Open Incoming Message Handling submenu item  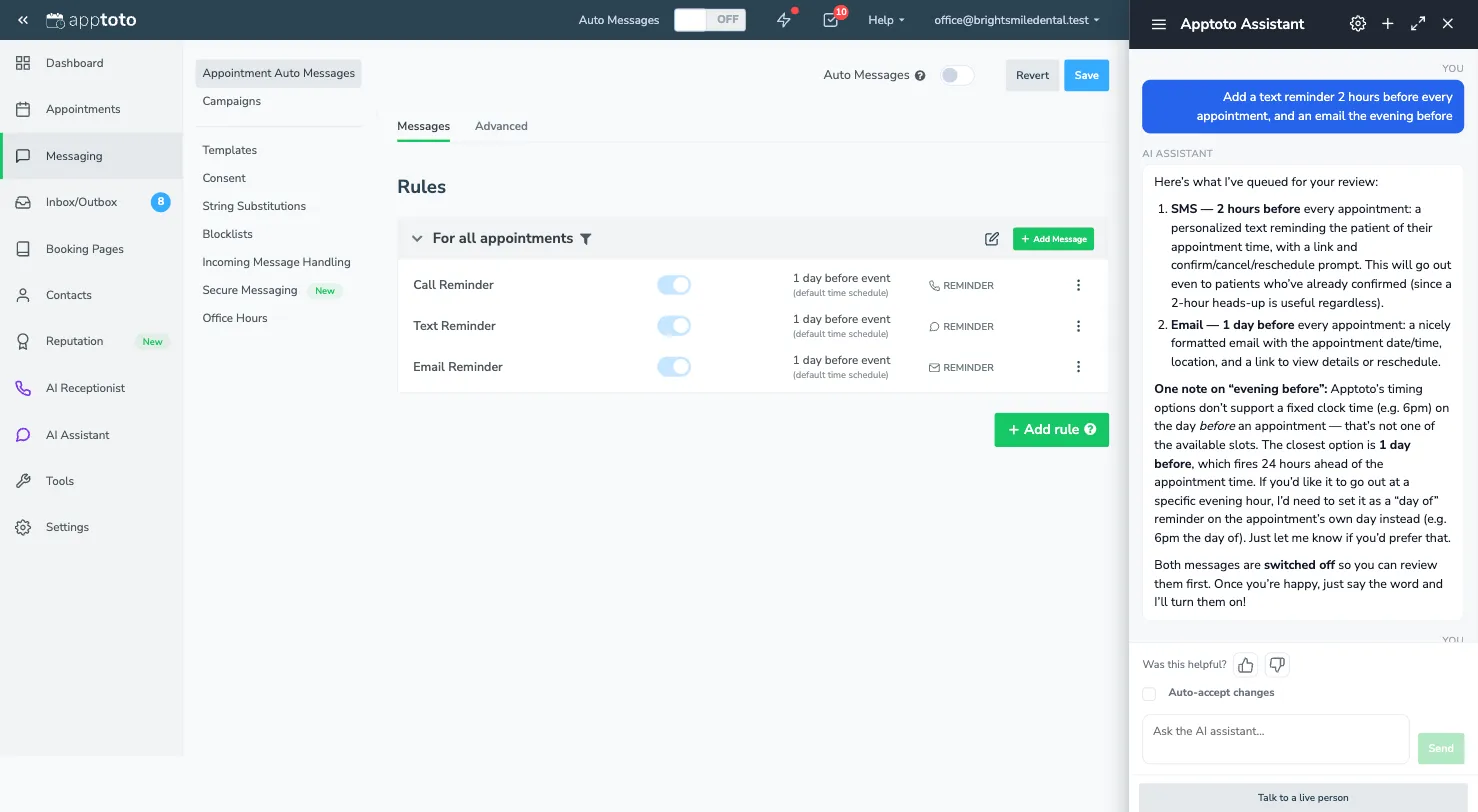point(276,262)
